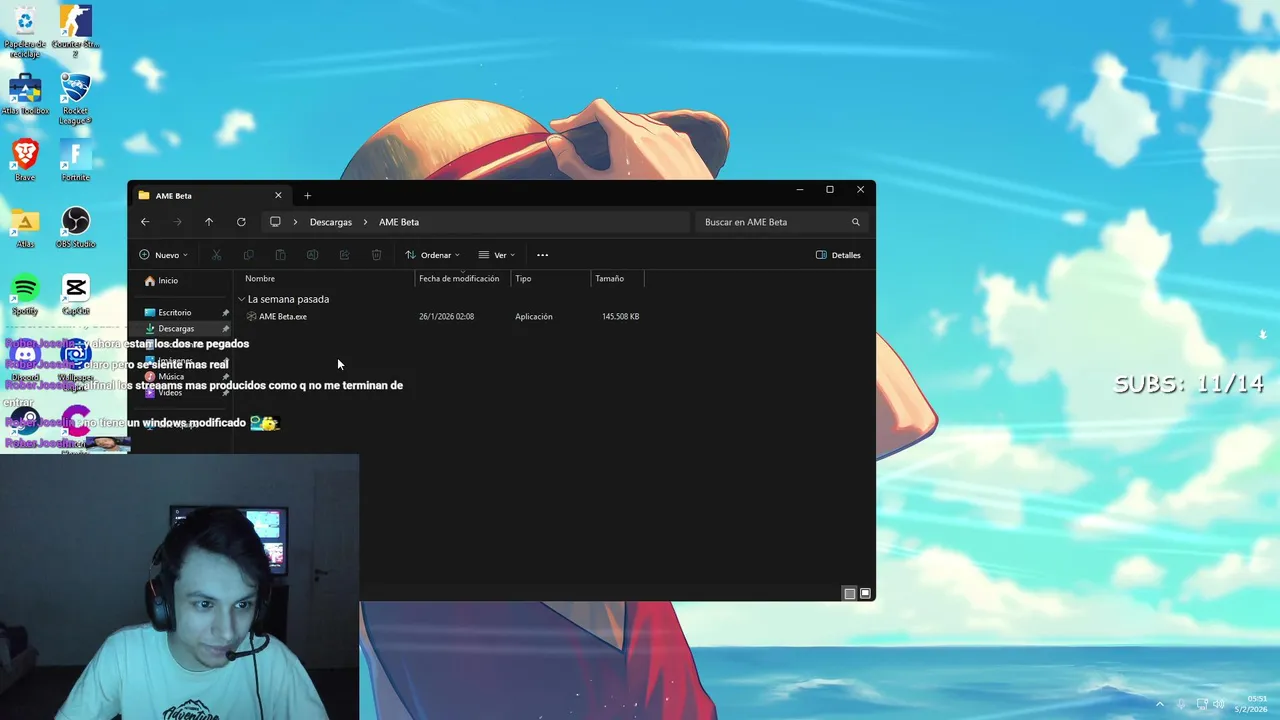Open the Papelera de reciclaje desktop icon
The image size is (1280, 720).
25,30
